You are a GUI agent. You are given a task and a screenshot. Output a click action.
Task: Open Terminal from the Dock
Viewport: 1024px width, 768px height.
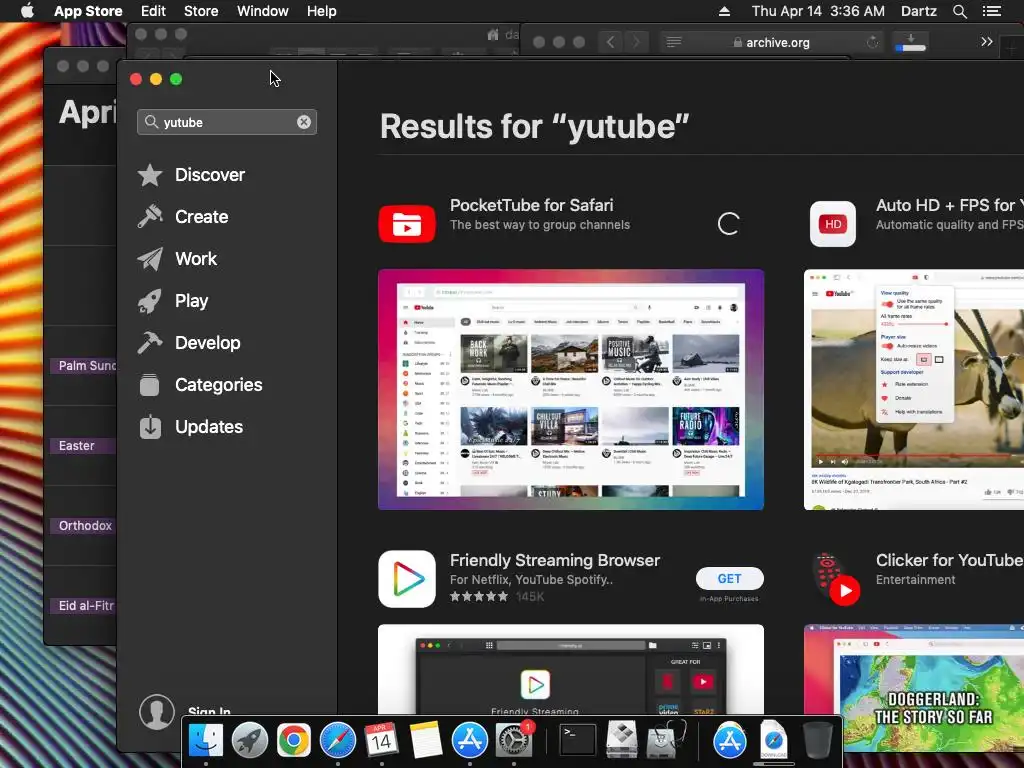click(x=578, y=741)
